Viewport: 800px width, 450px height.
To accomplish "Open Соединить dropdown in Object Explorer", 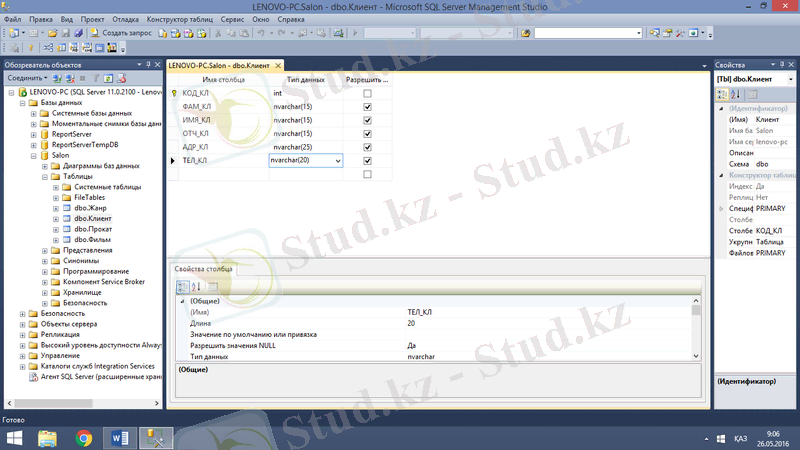I will click(x=27, y=78).
